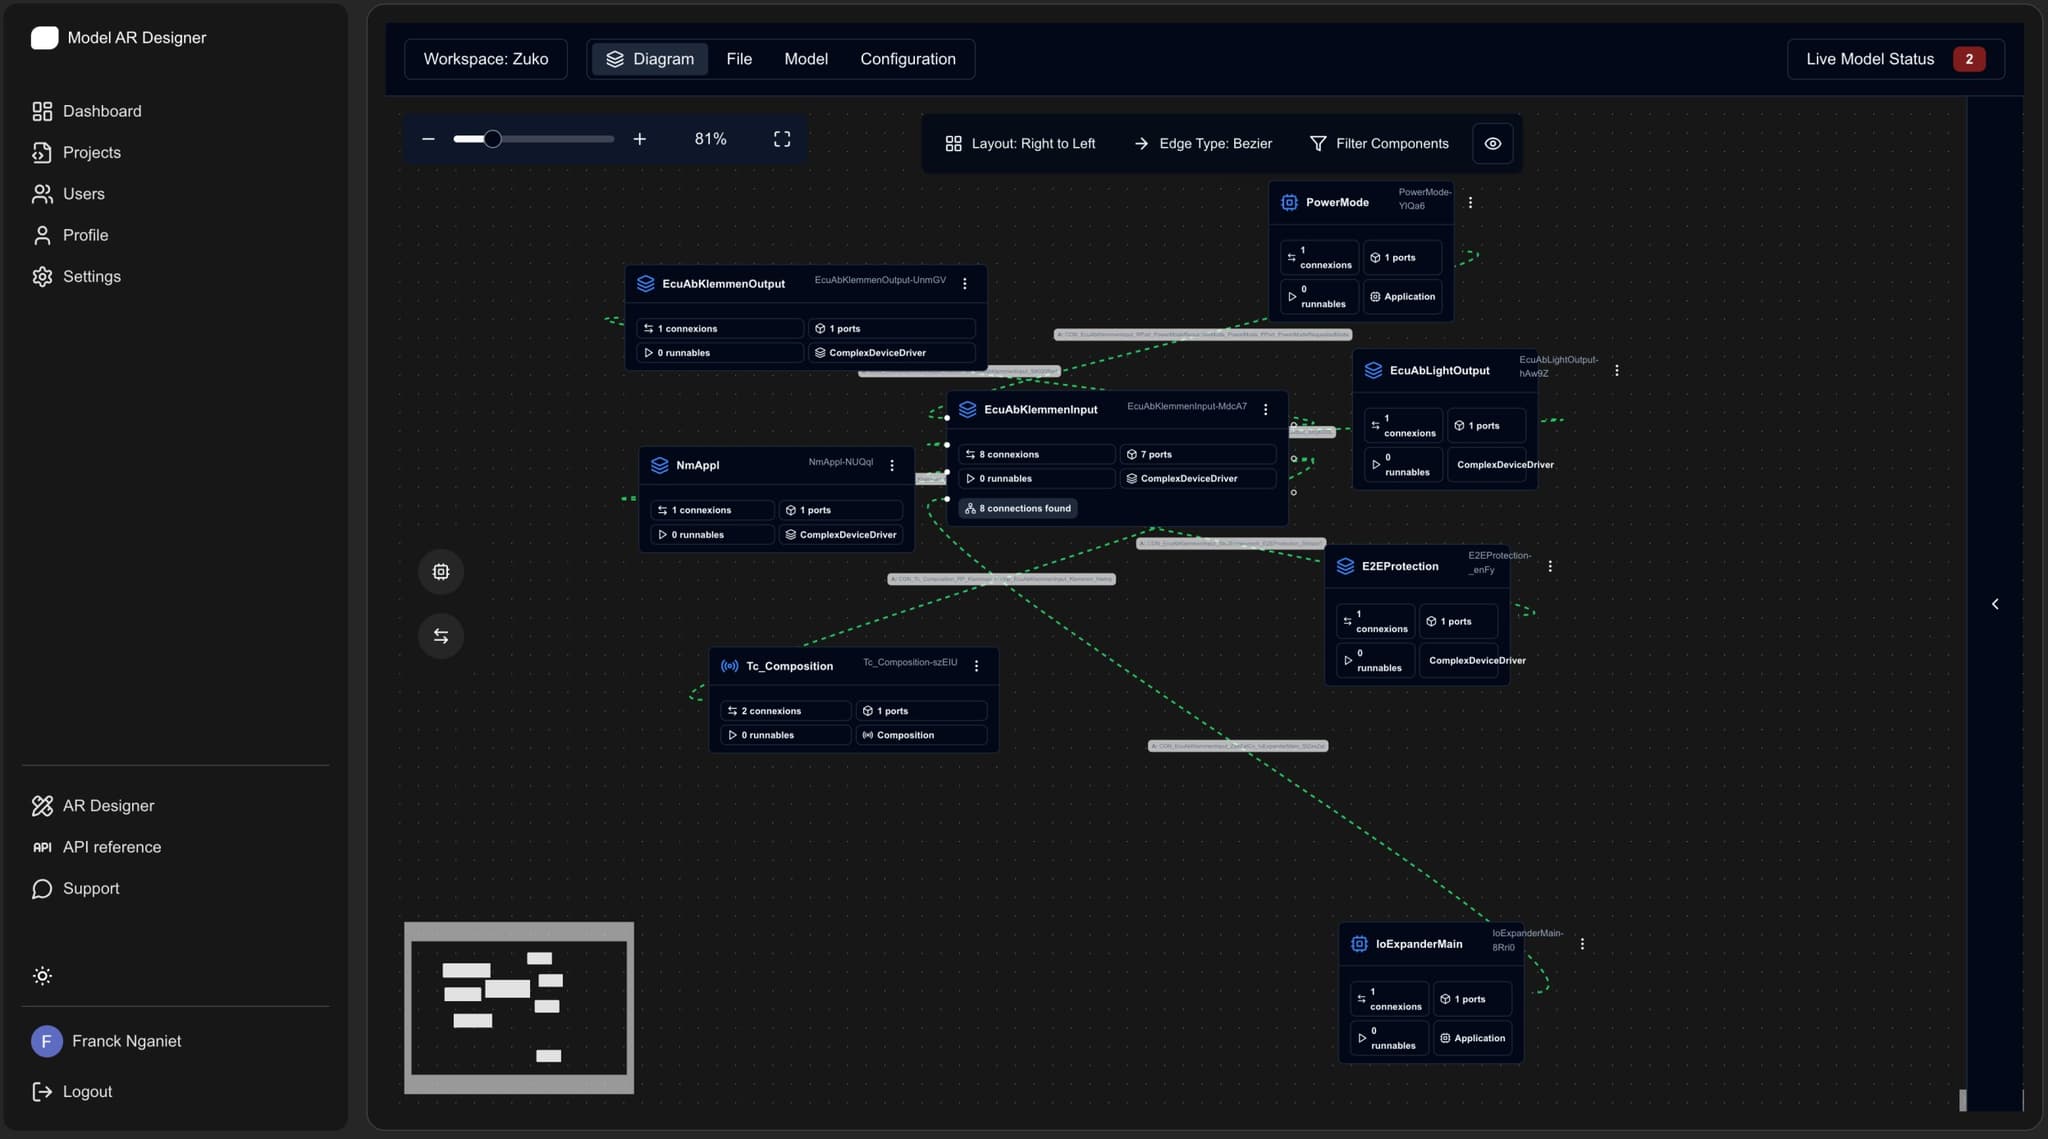Open the Filter Components dropdown
Image resolution: width=2048 pixels, height=1139 pixels.
point(1379,144)
